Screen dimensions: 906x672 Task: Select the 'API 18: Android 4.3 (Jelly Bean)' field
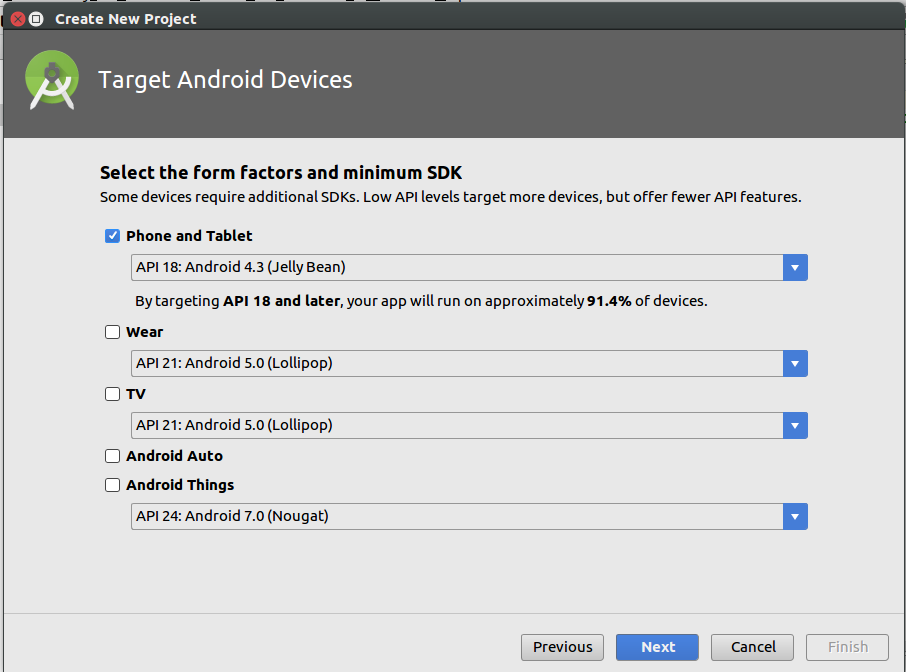pos(469,268)
